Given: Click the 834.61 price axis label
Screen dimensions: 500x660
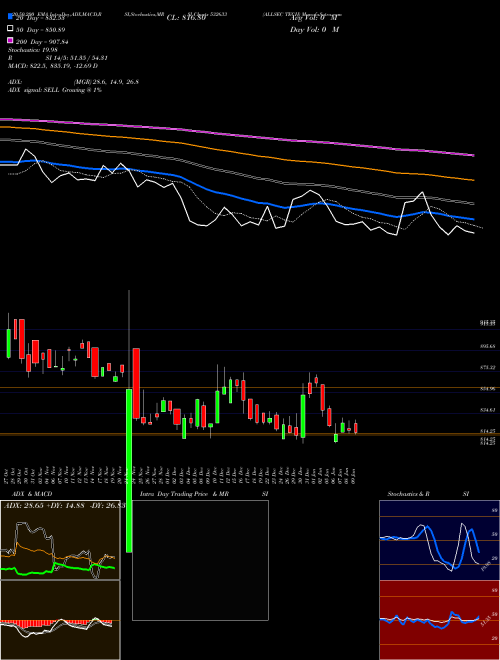Looking at the screenshot, I should point(487,410).
